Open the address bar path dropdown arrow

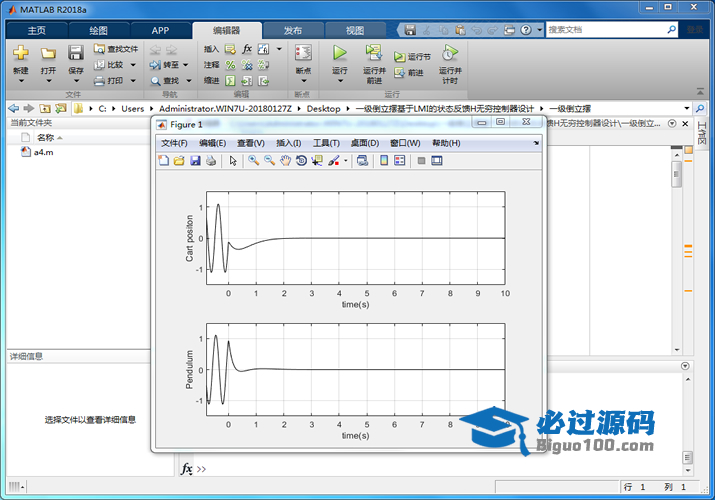click(x=687, y=108)
